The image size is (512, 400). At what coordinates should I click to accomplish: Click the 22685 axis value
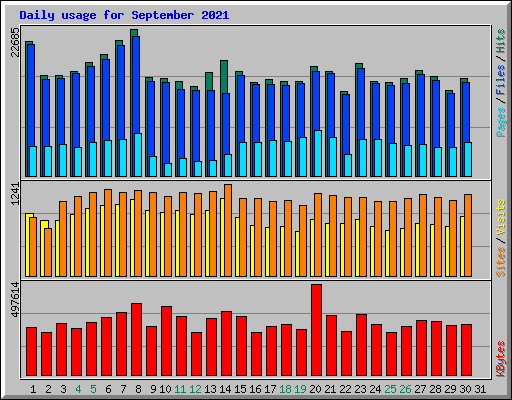click(x=15, y=42)
